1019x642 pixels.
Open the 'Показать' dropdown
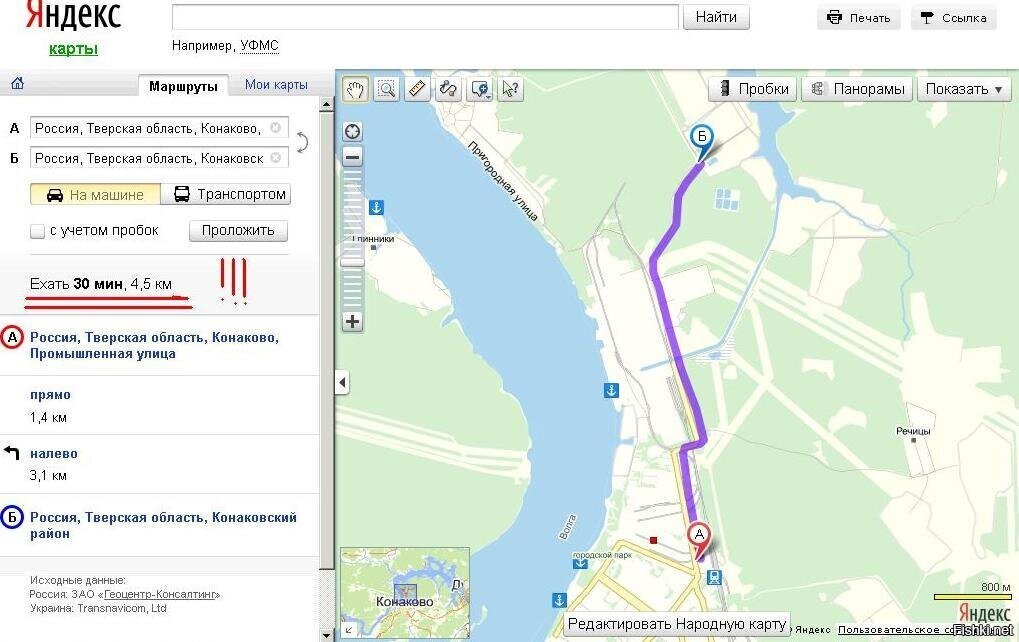point(964,89)
